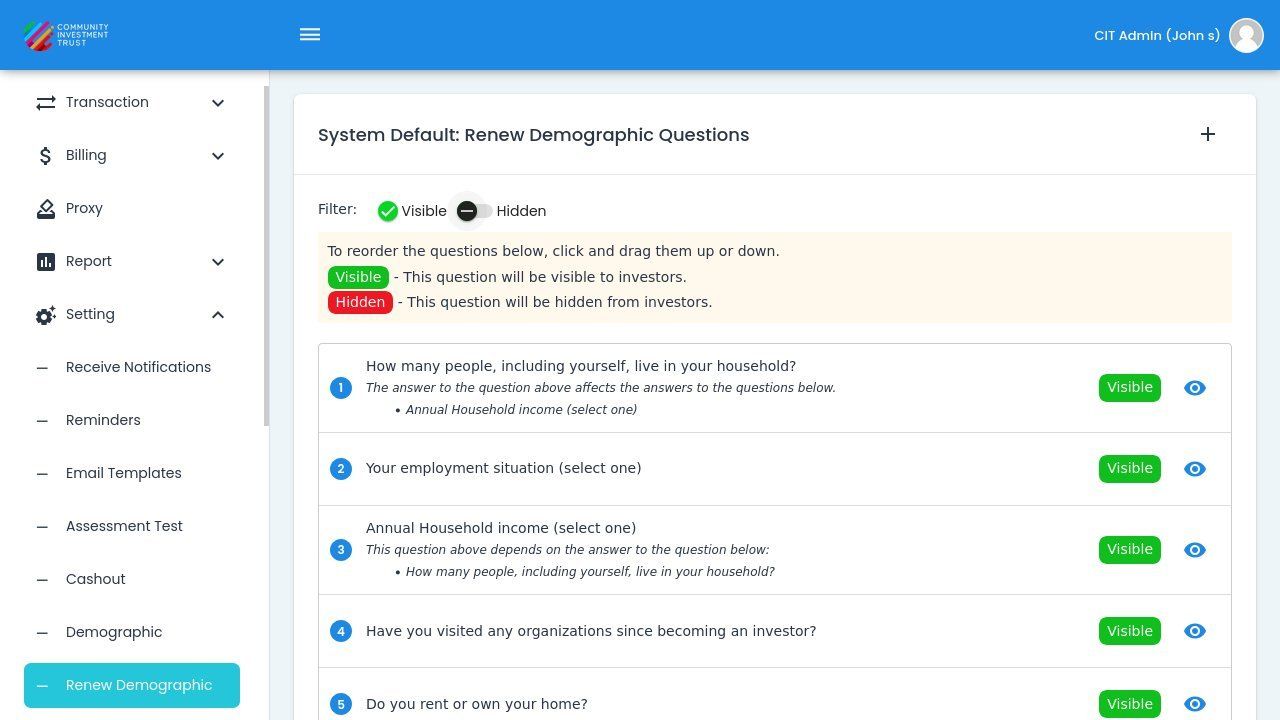Select the Email Templates menu item
1280x720 pixels.
tap(123, 473)
